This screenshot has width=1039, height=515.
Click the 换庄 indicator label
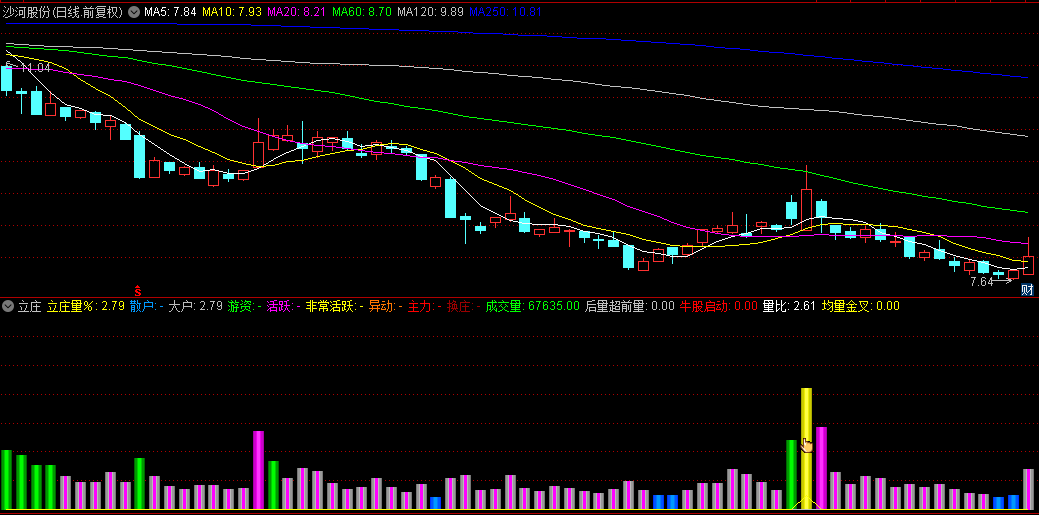coord(463,306)
